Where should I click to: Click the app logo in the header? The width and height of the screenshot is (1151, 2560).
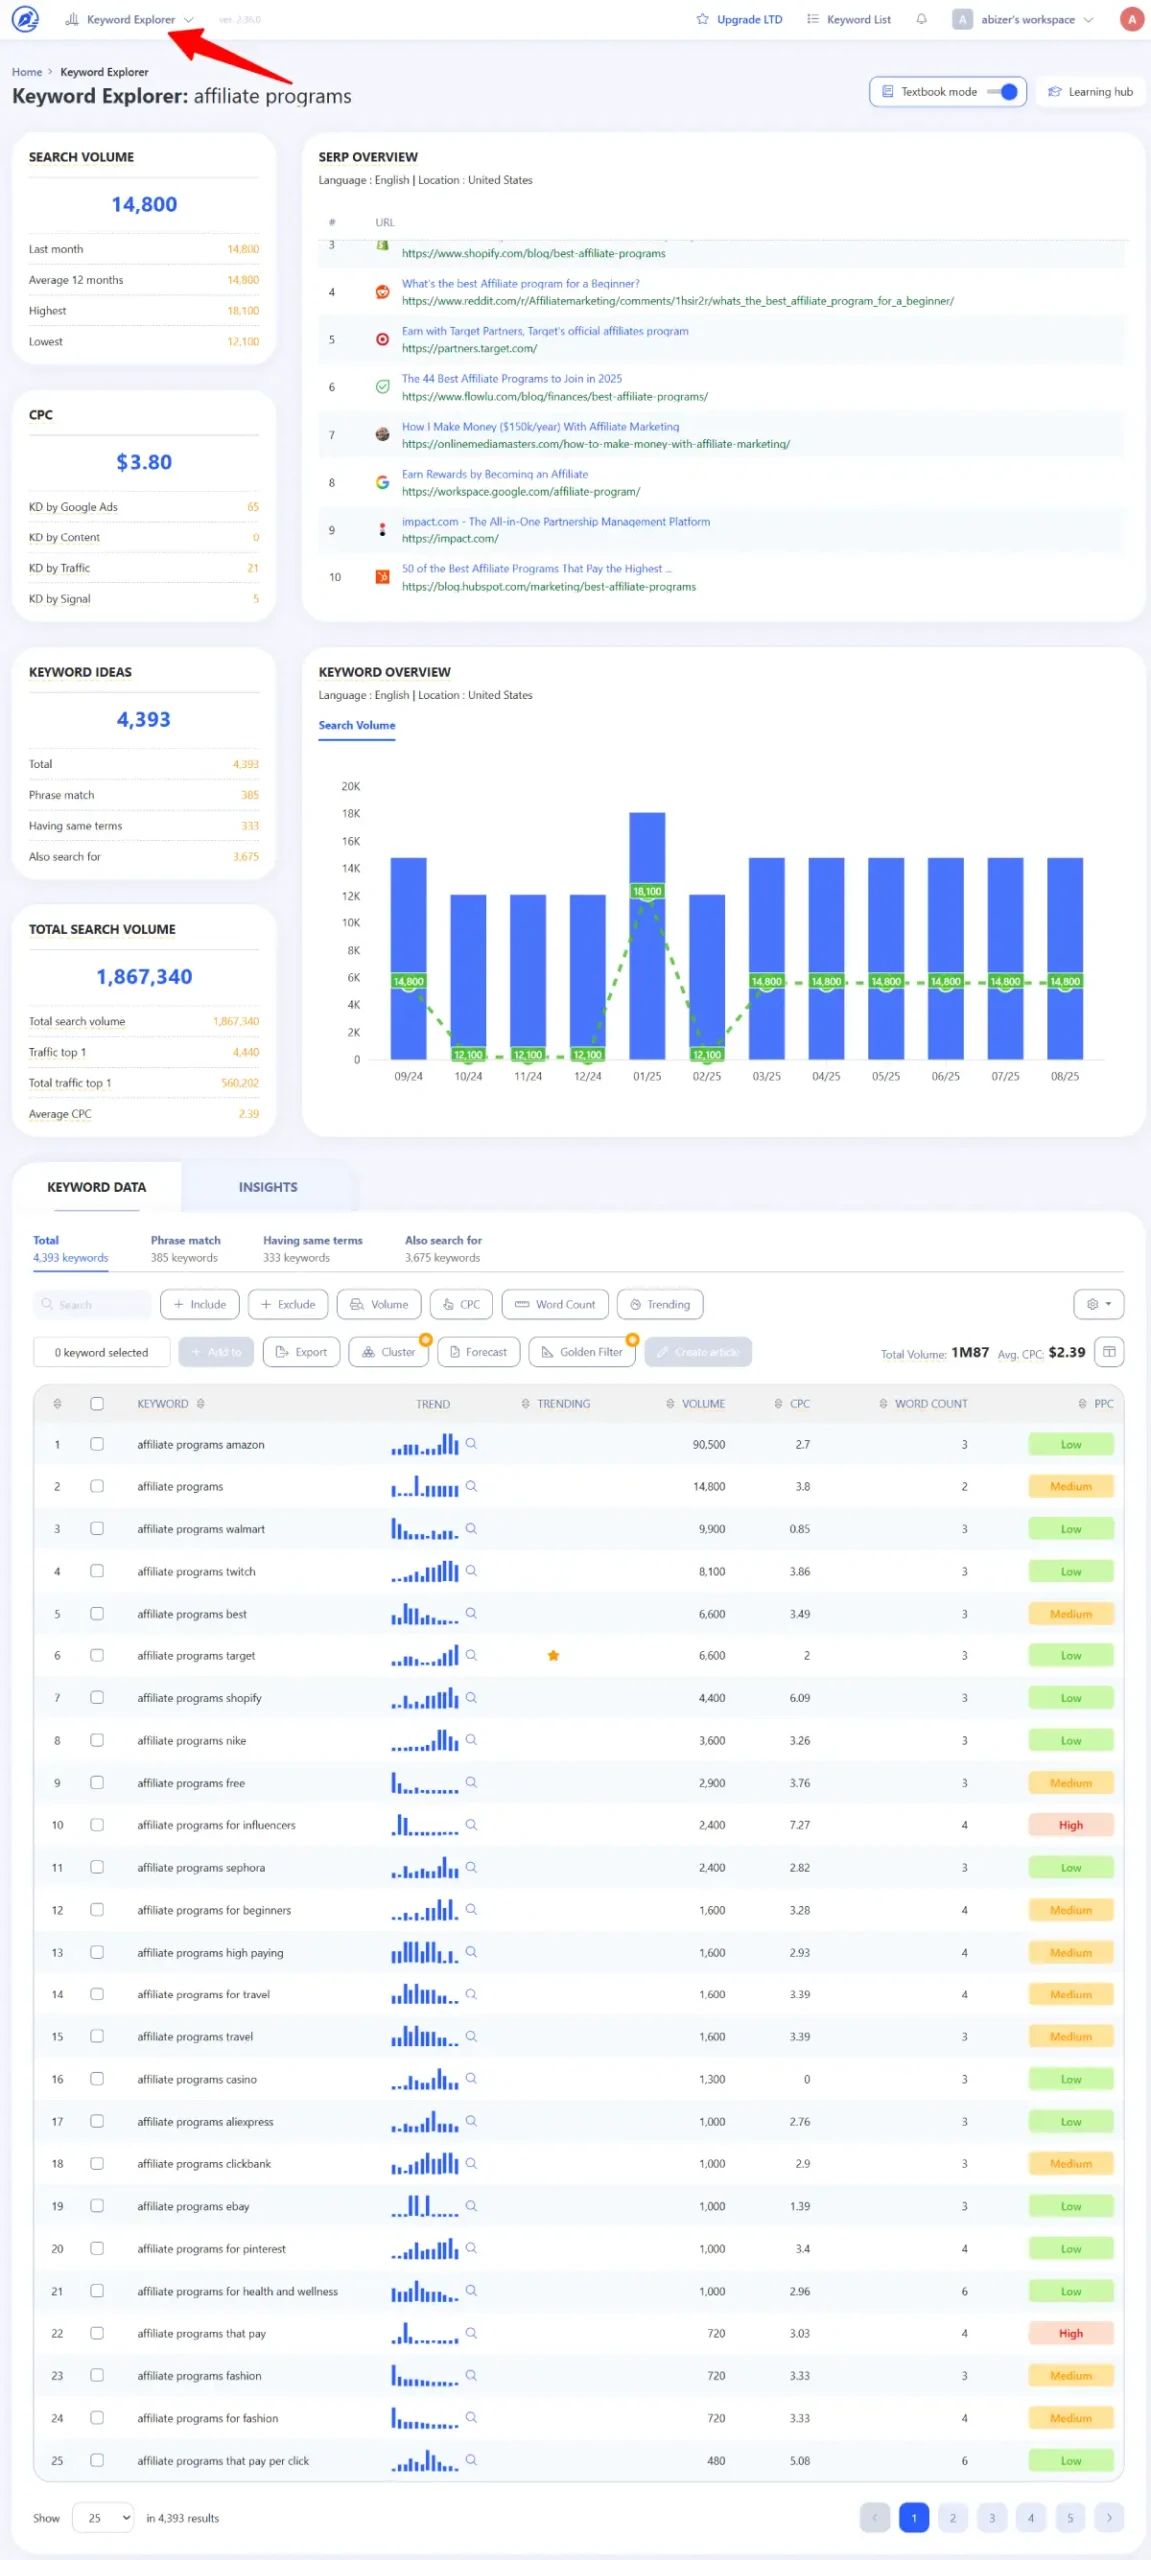(x=25, y=19)
